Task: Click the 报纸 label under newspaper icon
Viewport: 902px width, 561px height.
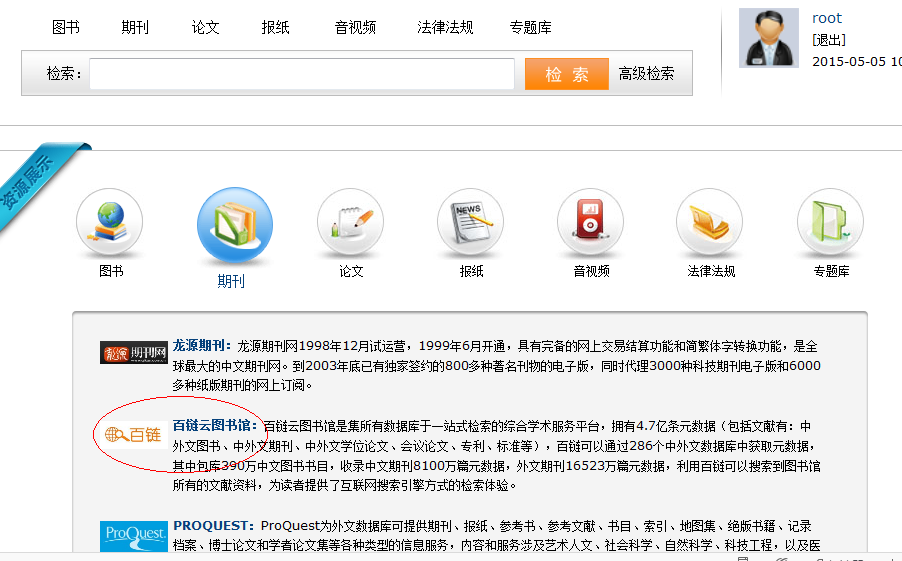Action: click(471, 271)
